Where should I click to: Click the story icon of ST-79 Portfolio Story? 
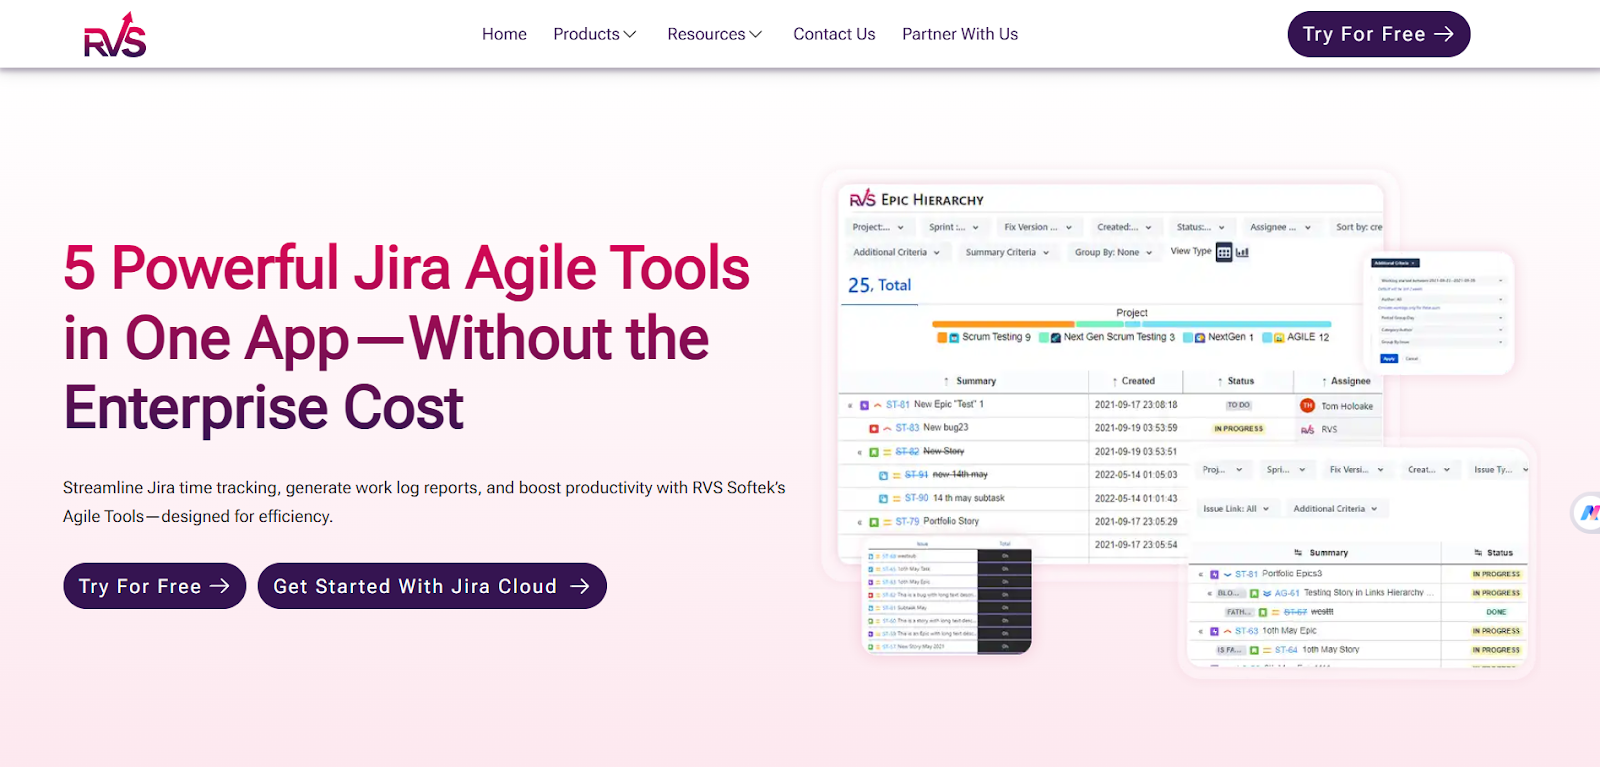coord(874,522)
